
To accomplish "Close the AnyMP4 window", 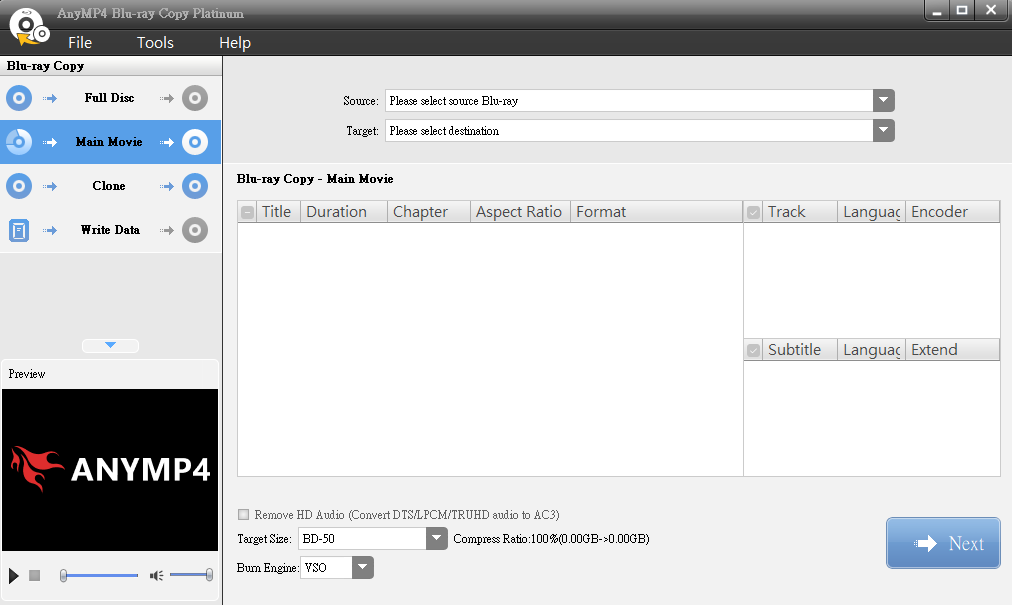I will point(991,10).
